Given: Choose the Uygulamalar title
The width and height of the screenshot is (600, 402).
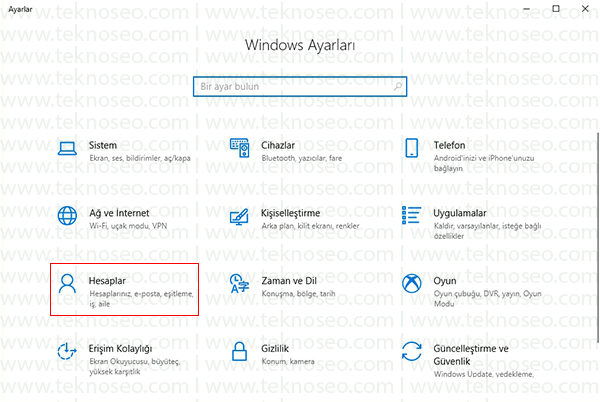Looking at the screenshot, I should click(x=460, y=213).
